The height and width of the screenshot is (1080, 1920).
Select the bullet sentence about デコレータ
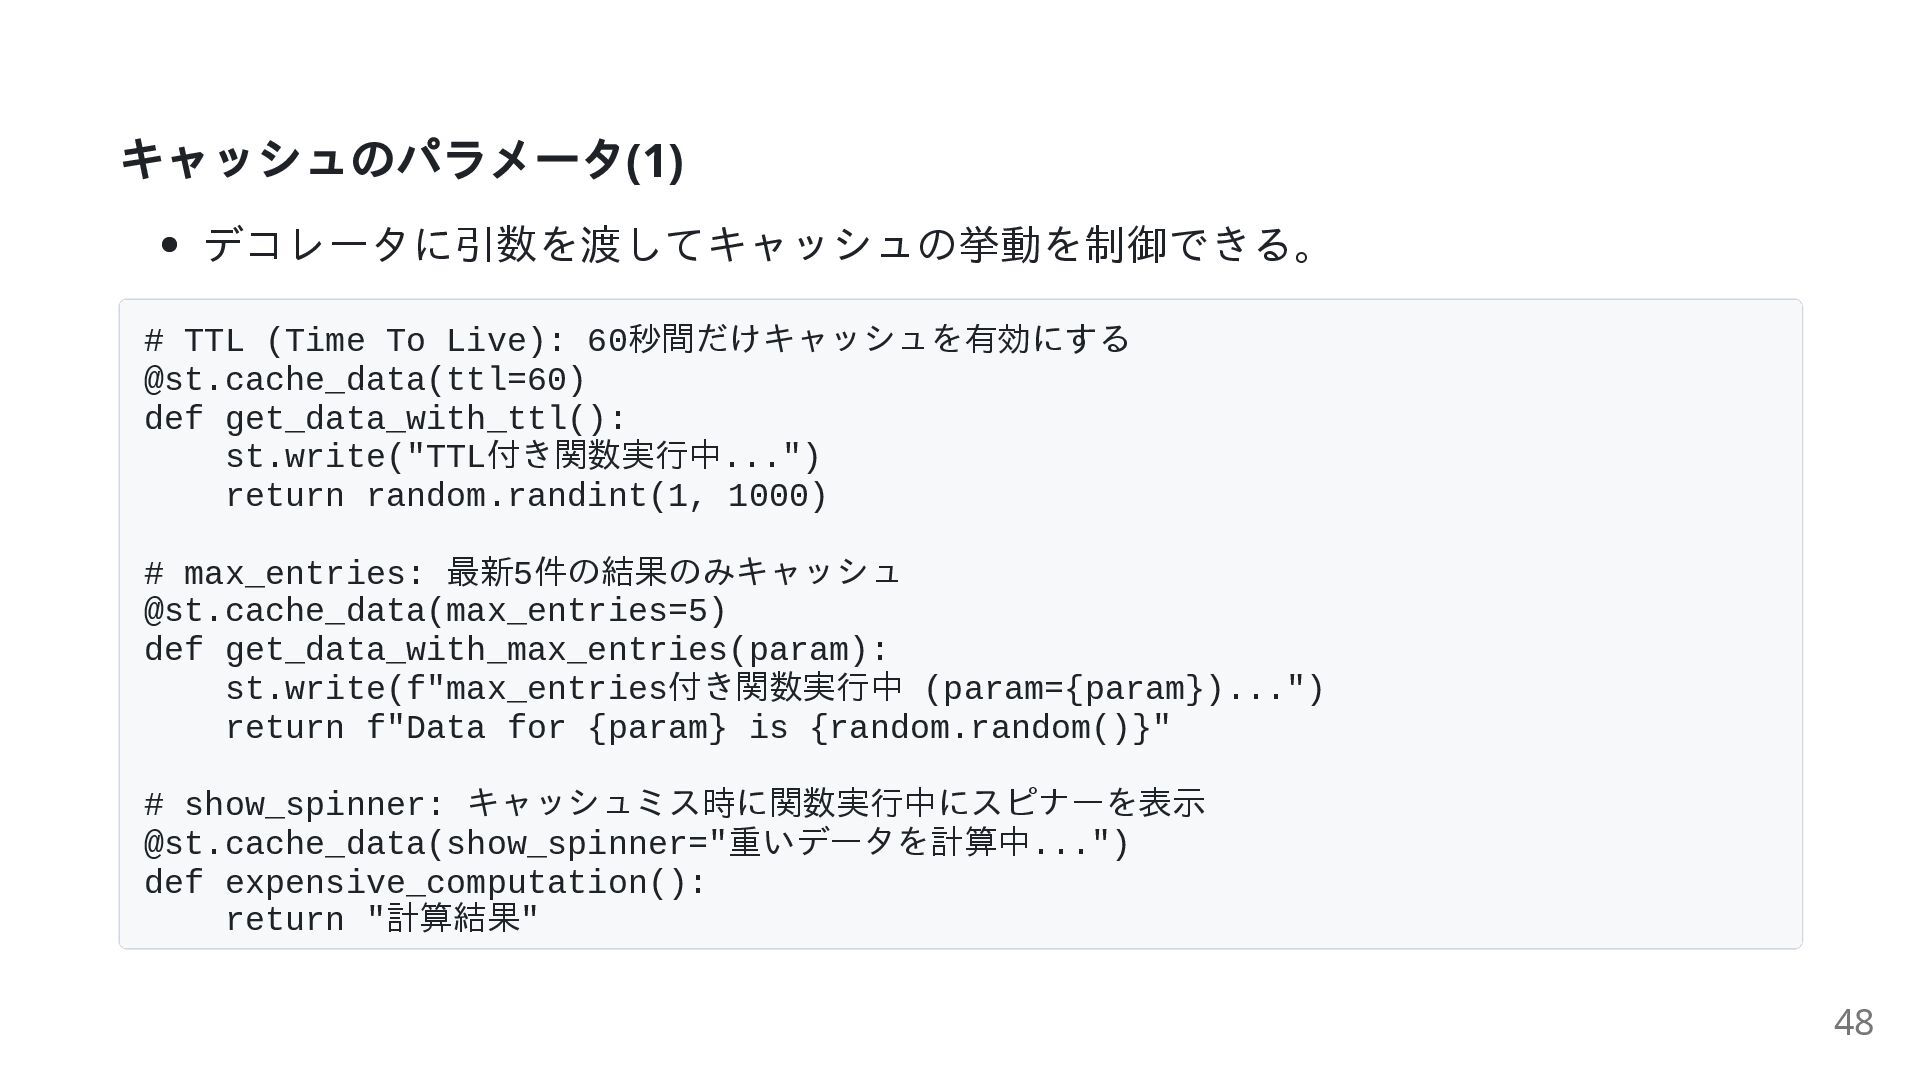(x=758, y=245)
